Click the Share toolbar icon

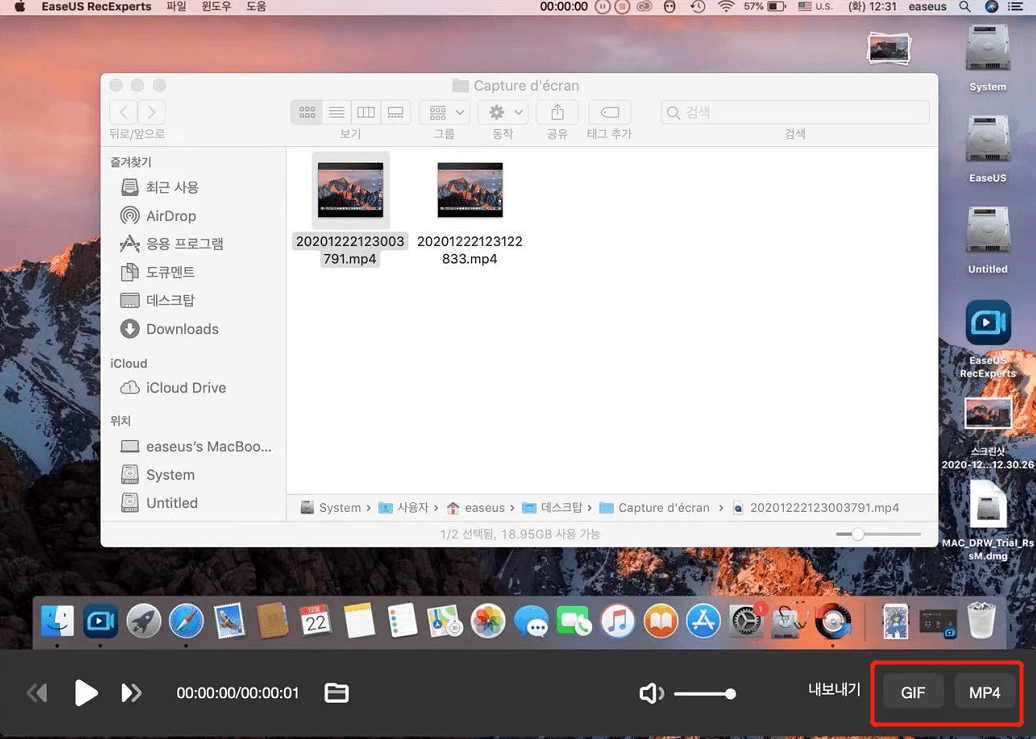pyautogui.click(x=558, y=112)
